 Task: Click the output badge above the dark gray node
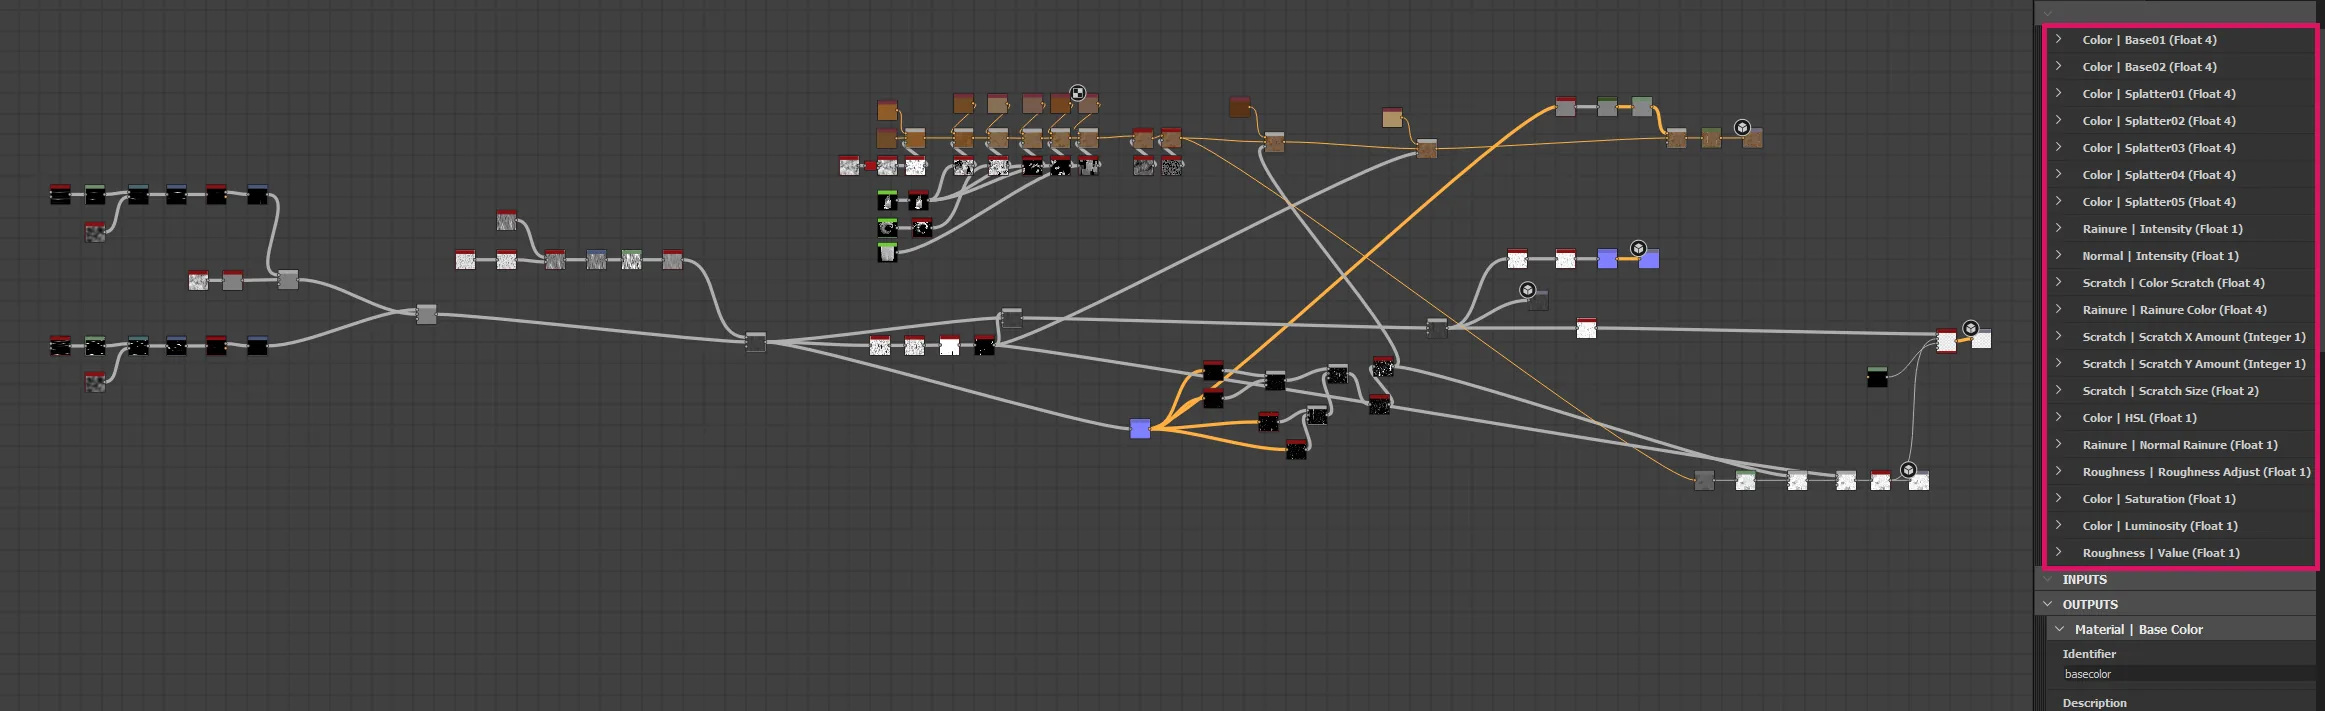pos(1527,290)
